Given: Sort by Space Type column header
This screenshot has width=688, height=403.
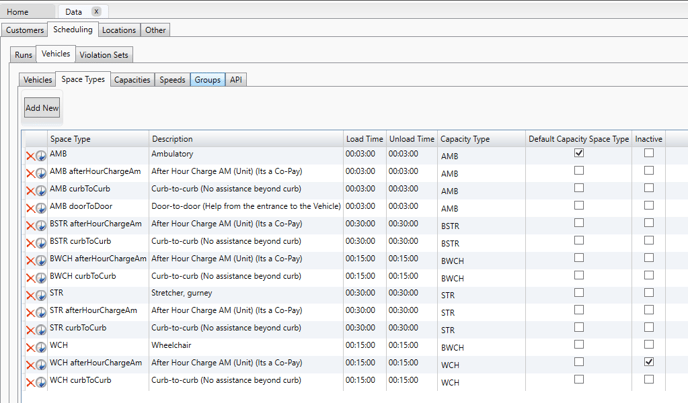Looking at the screenshot, I should pos(70,139).
